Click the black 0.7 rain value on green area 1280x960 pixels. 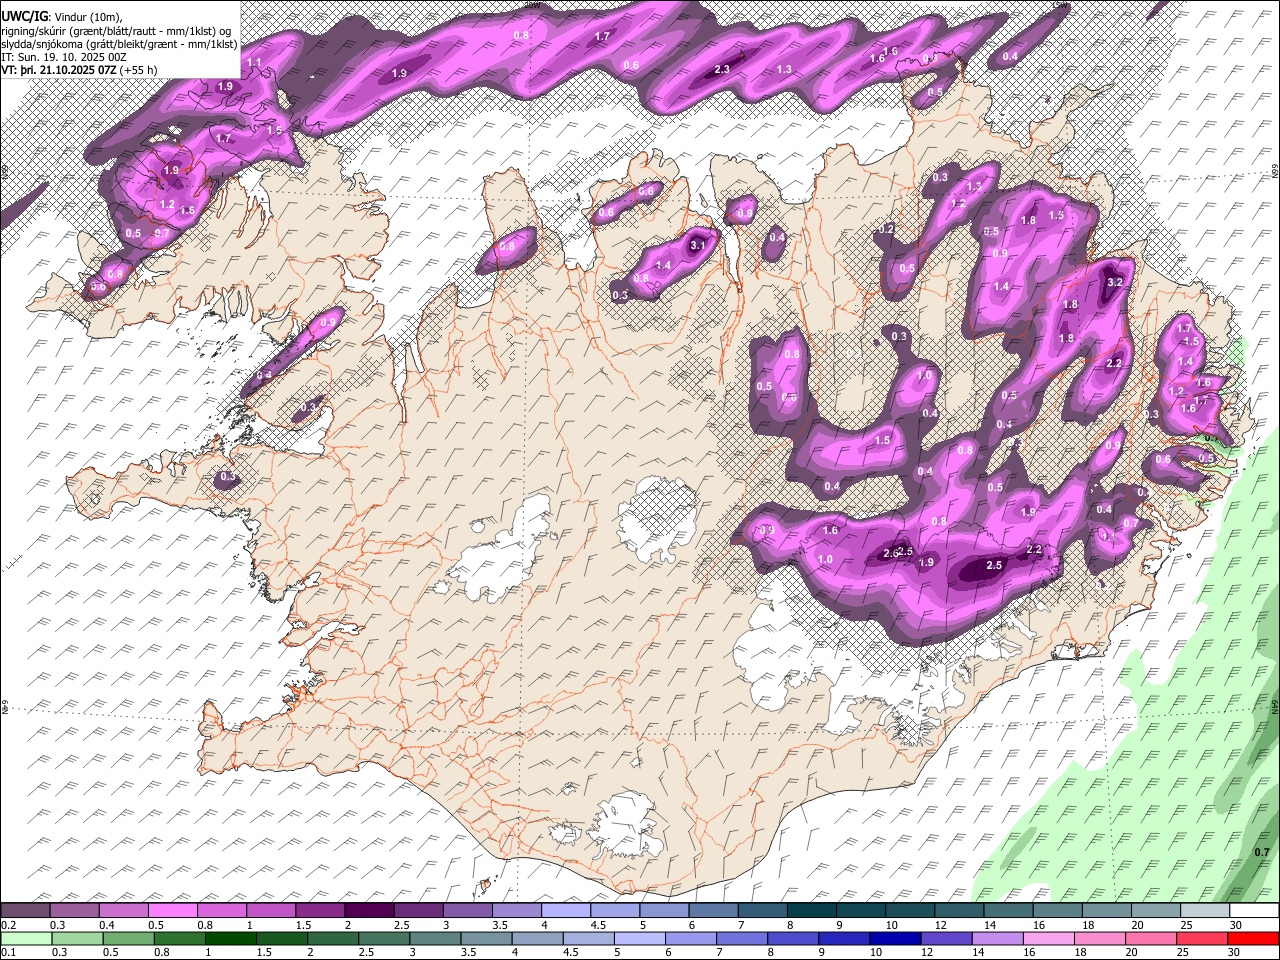point(1262,852)
